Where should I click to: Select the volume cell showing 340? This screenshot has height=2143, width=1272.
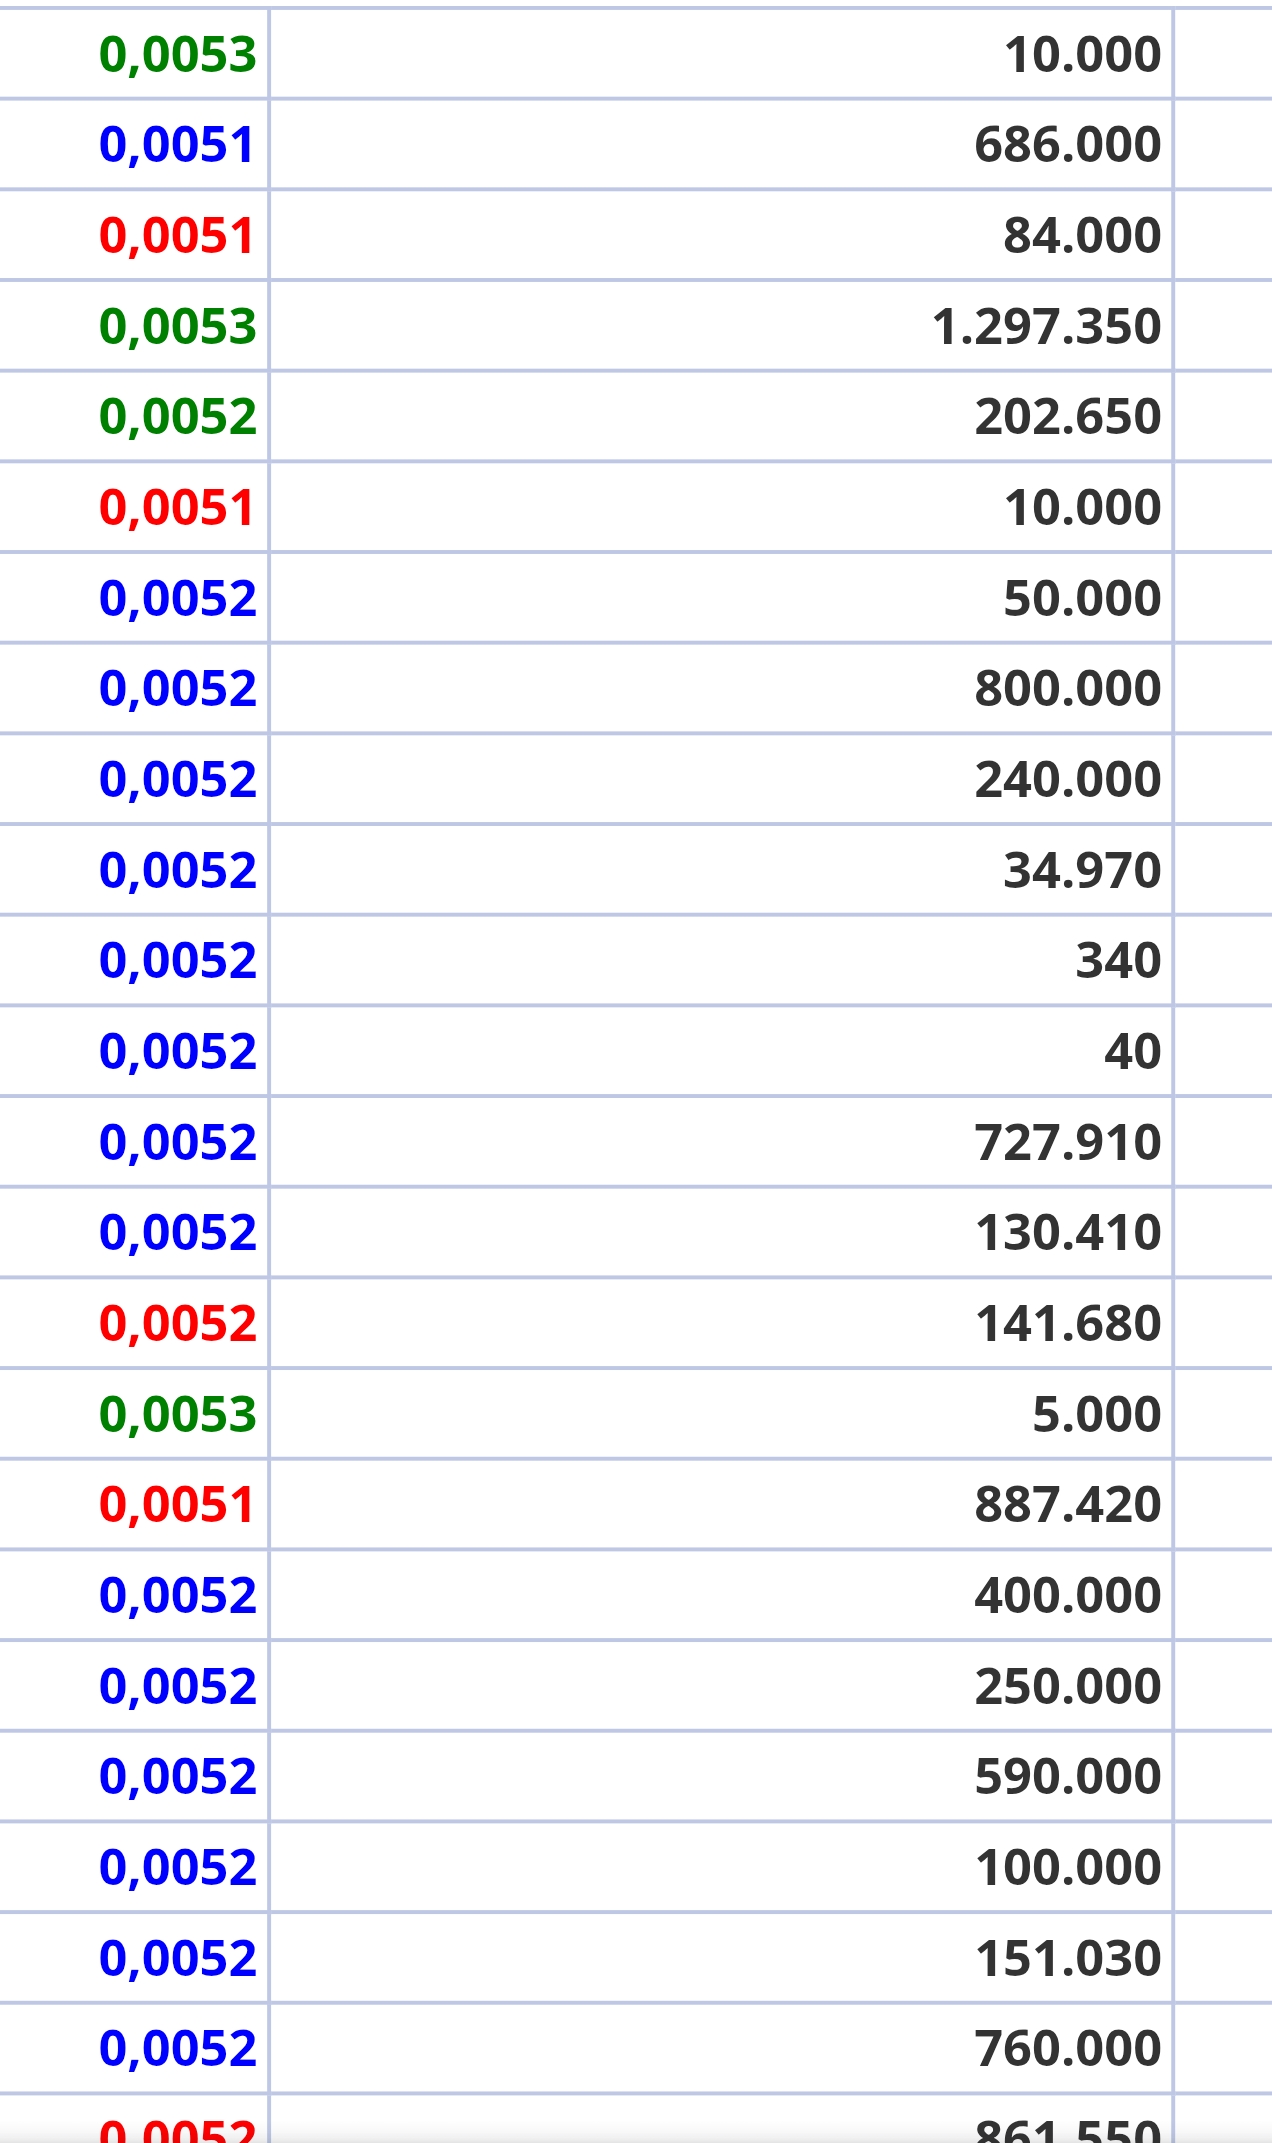1117,961
